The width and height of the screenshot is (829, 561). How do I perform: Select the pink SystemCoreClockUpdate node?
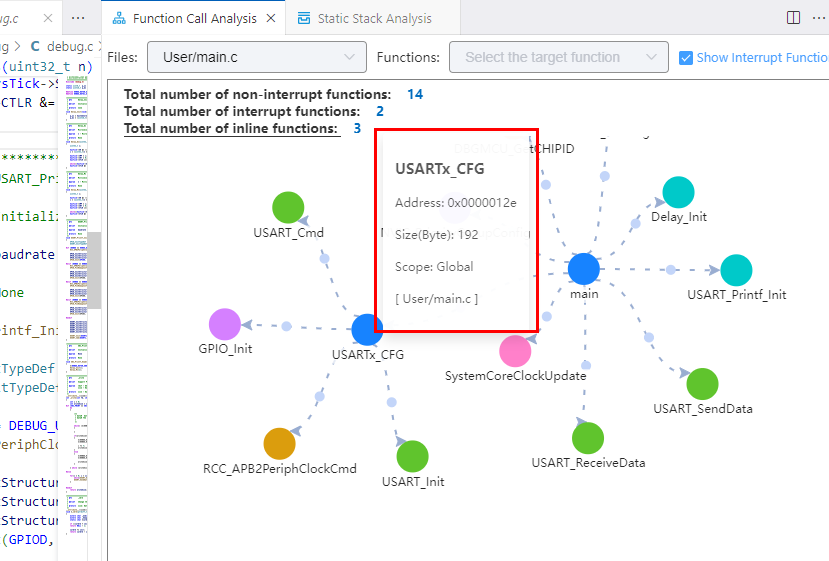(515, 351)
